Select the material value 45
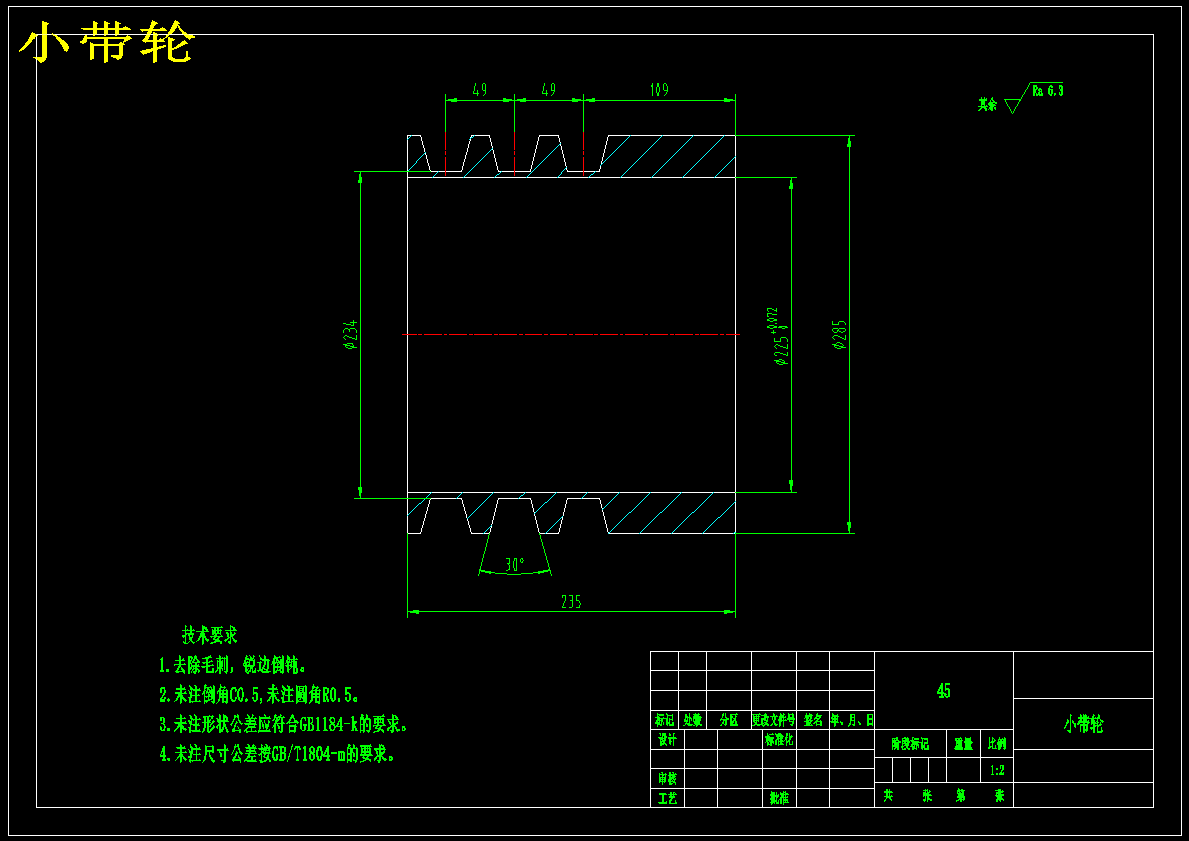The image size is (1189, 841). 943,691
